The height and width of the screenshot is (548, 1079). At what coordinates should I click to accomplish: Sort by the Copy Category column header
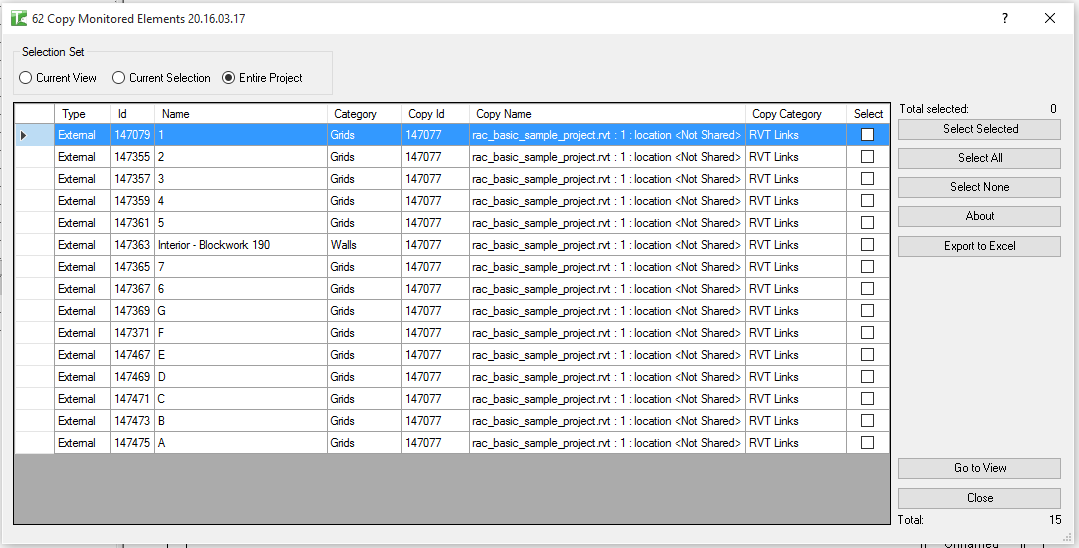click(795, 114)
